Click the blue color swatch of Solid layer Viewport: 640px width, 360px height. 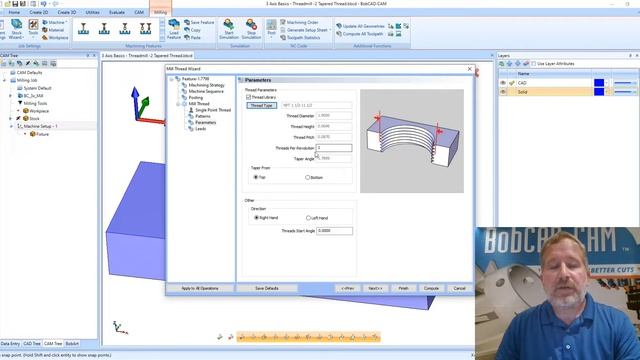[x=599, y=92]
